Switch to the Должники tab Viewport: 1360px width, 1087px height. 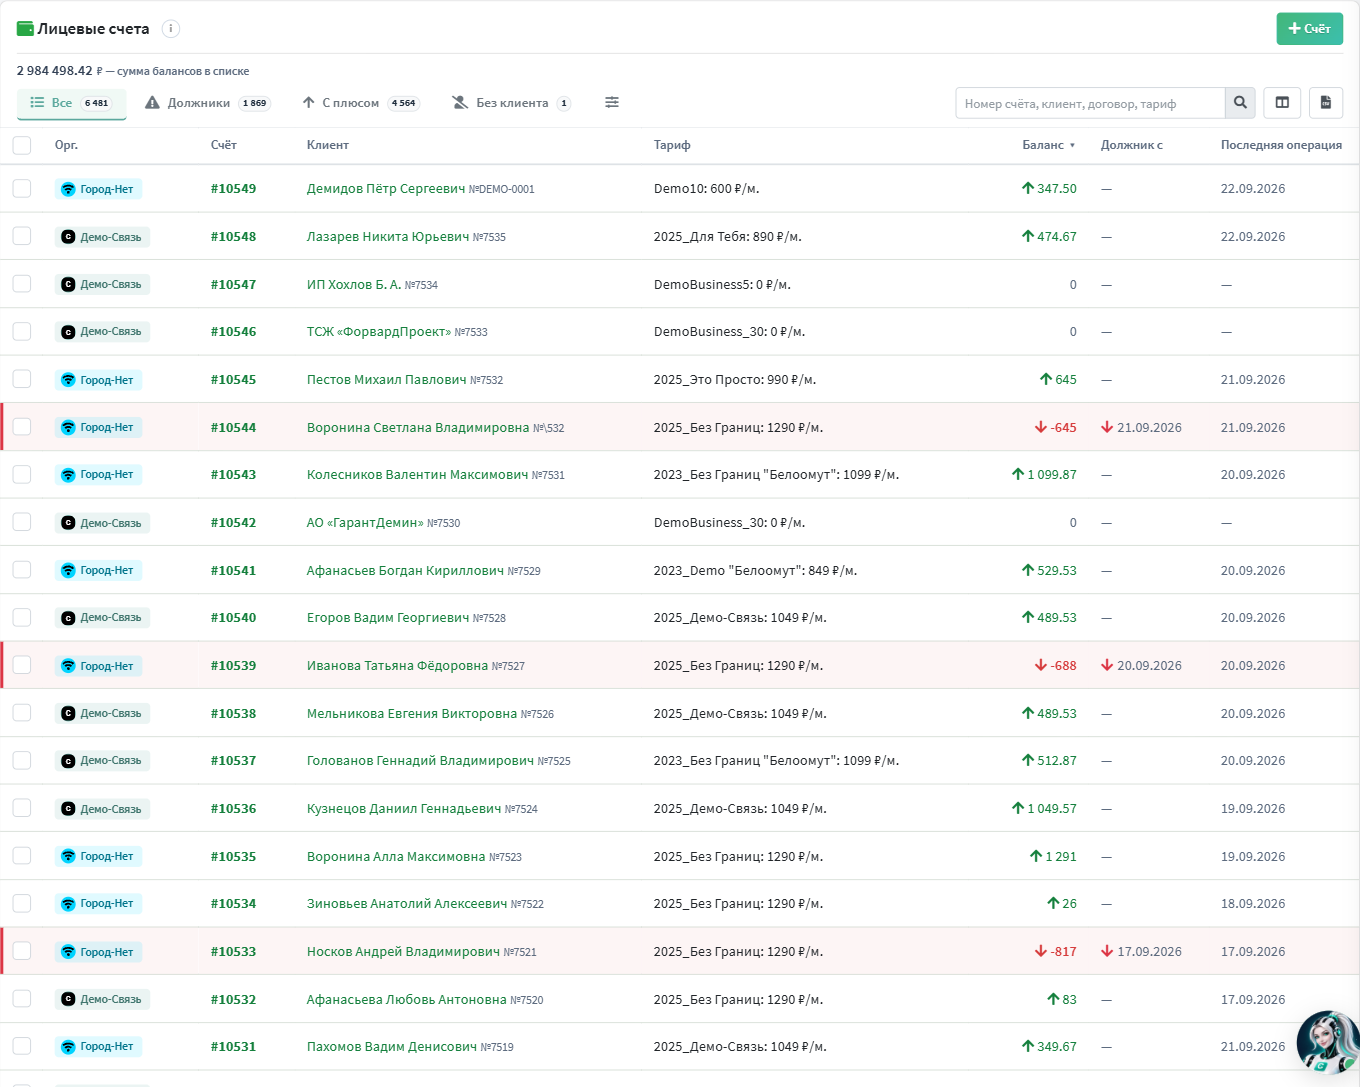click(x=207, y=103)
